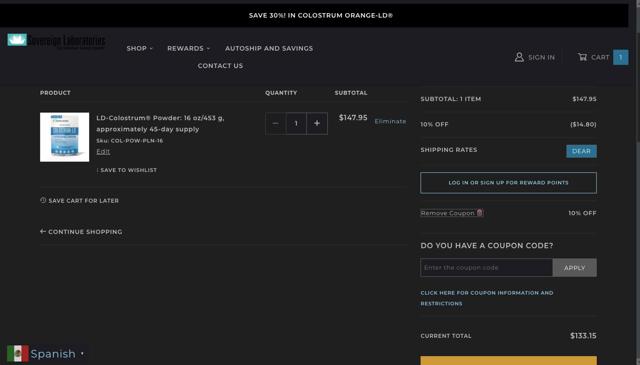
Task: Click the Save 30% Colostrum Orange-LD banner
Action: coord(321,16)
